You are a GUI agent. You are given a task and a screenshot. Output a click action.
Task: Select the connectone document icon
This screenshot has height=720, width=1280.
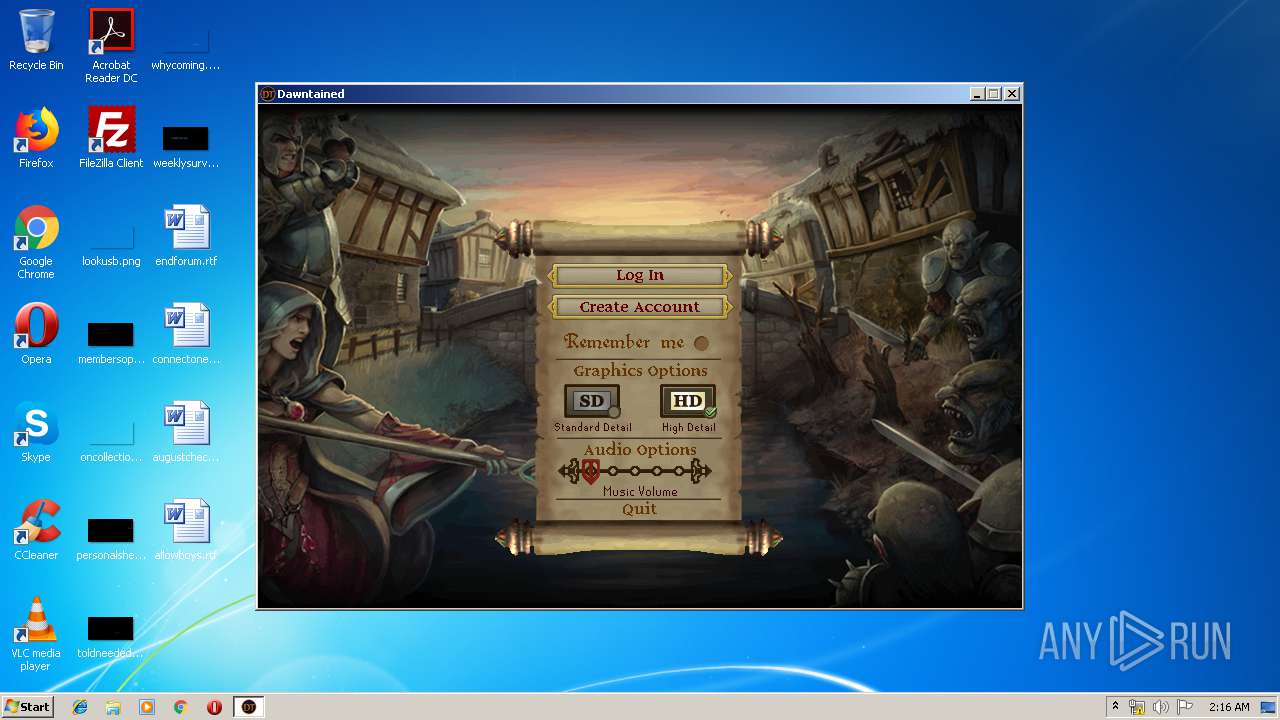click(x=186, y=334)
